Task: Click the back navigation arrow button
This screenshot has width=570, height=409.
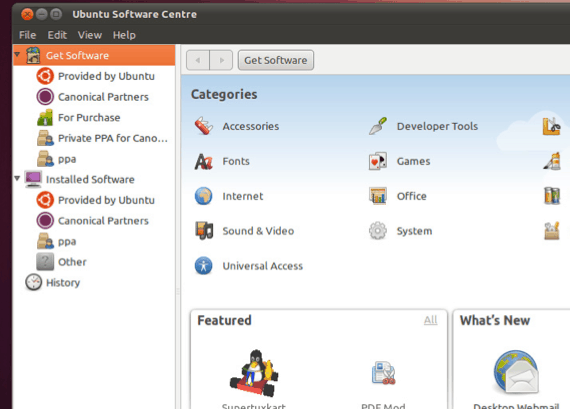Action: [x=198, y=60]
